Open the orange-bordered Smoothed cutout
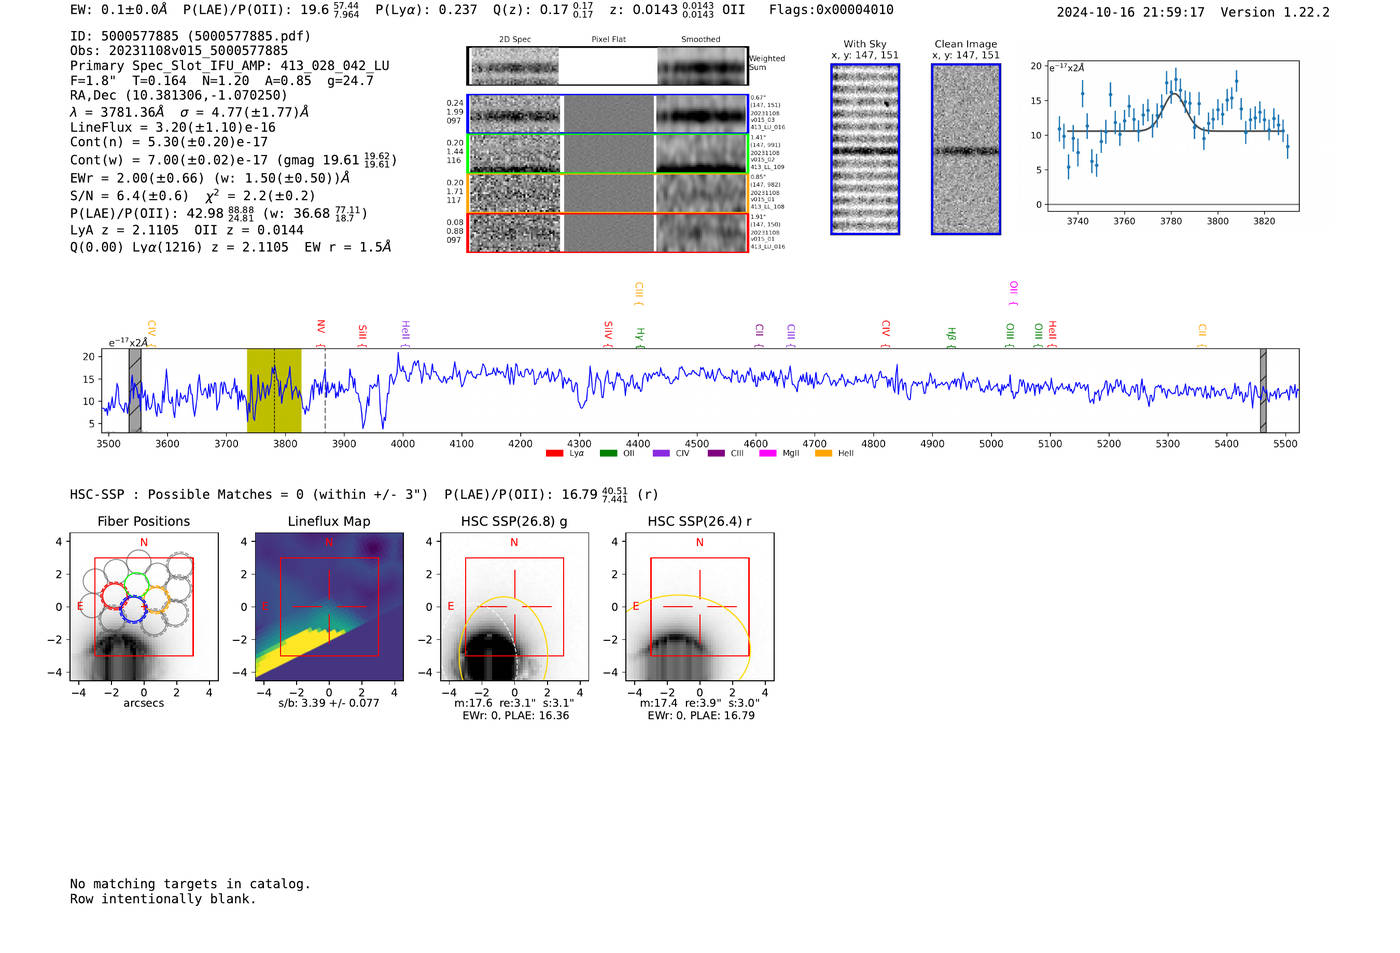 (701, 193)
